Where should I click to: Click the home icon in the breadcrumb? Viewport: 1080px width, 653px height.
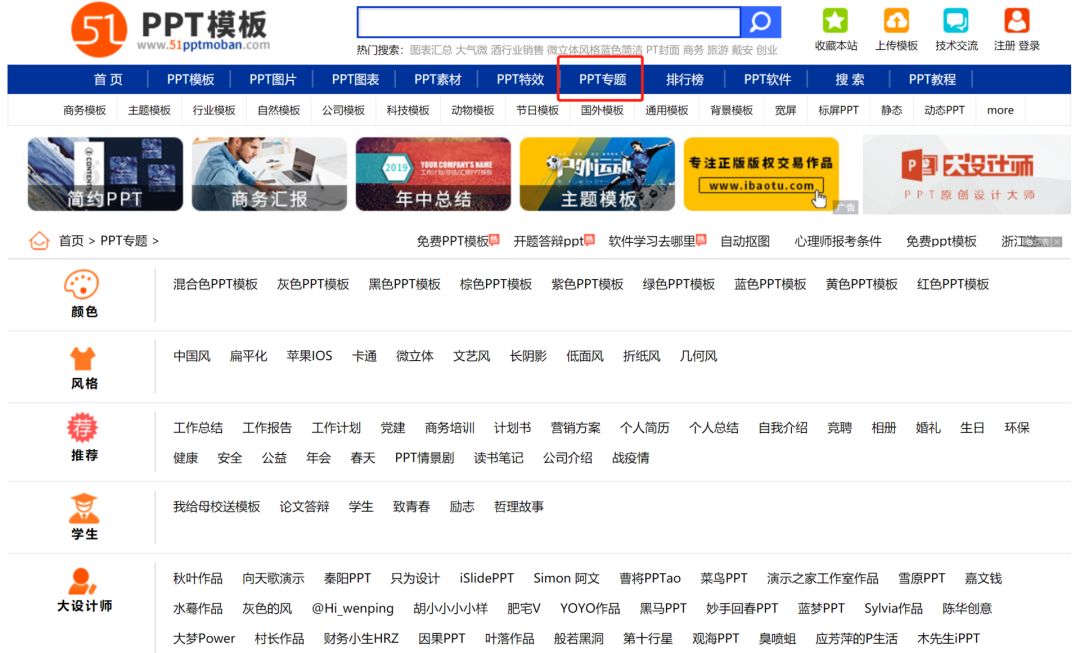click(38, 240)
